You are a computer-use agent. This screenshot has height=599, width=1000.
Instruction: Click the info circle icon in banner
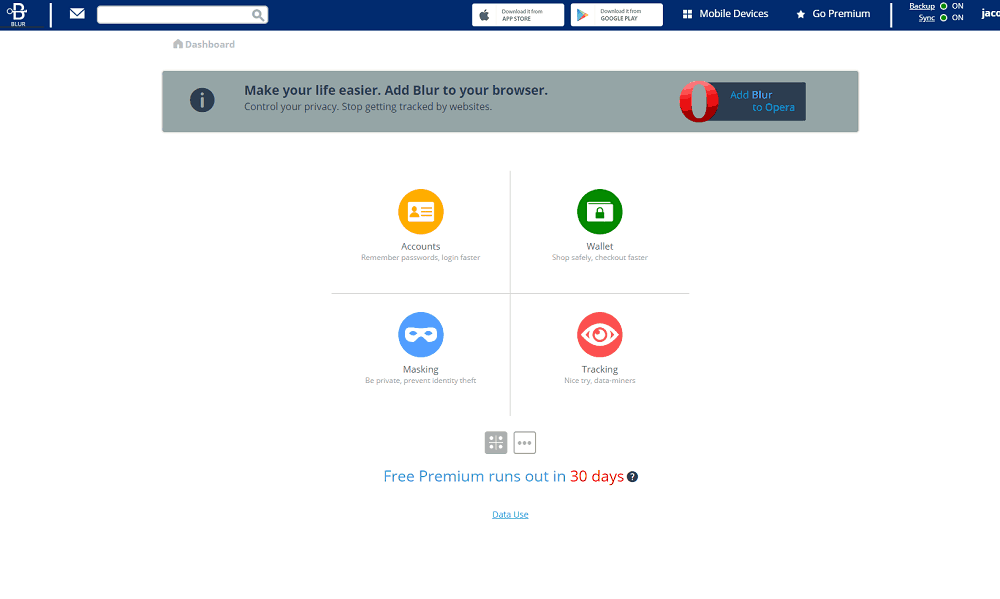[202, 100]
